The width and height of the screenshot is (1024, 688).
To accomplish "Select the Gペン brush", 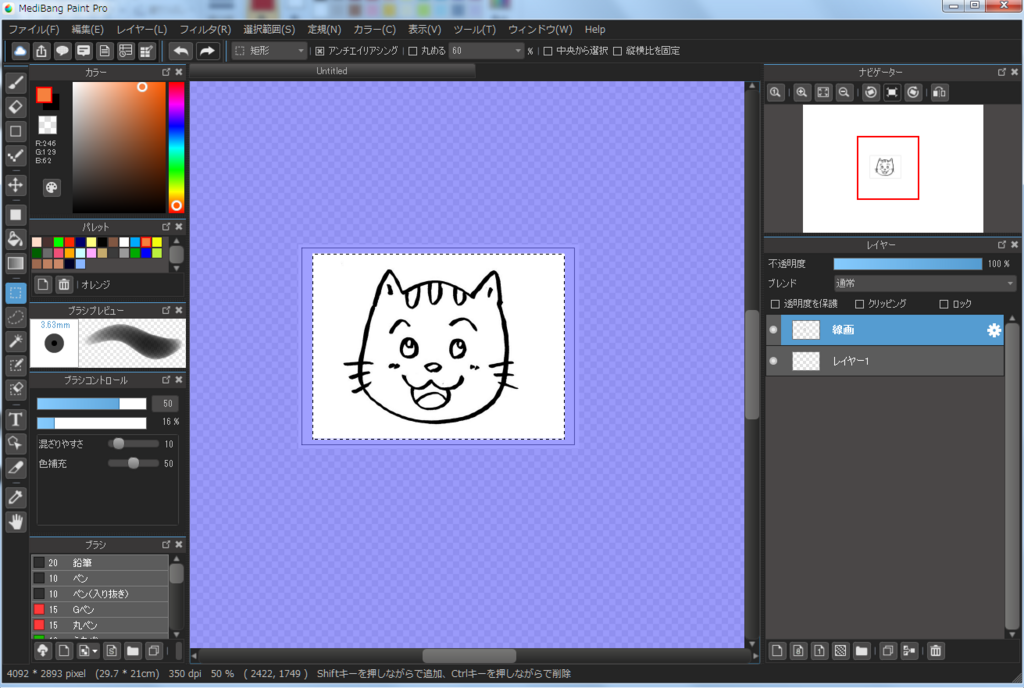I will [x=100, y=610].
